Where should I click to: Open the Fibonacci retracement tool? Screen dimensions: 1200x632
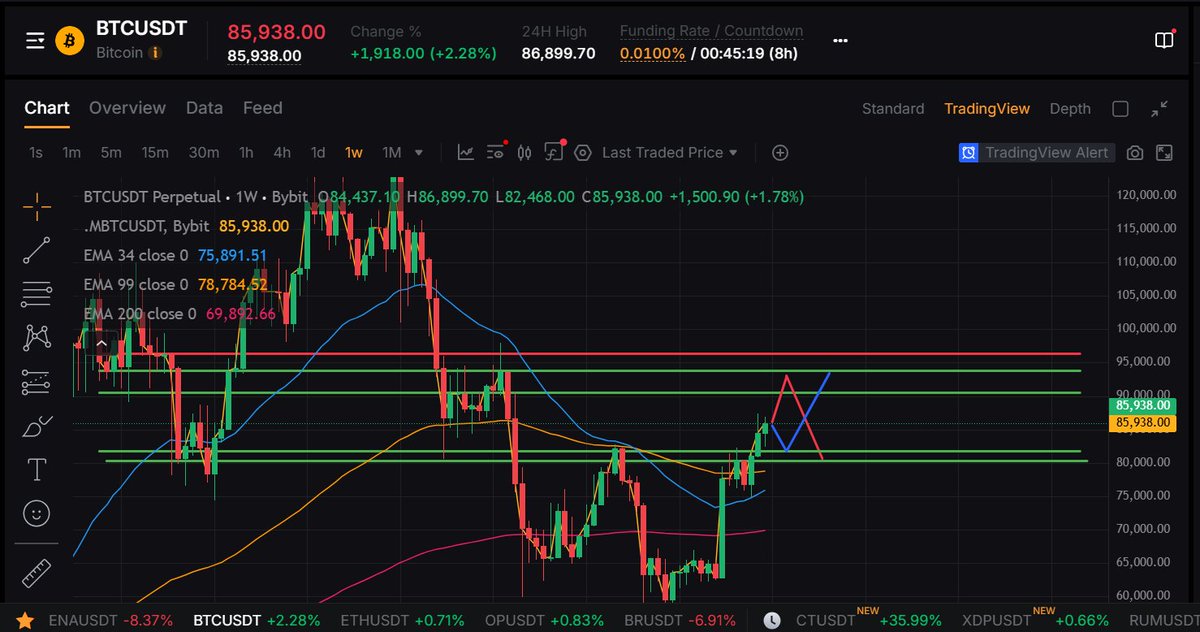[37, 294]
